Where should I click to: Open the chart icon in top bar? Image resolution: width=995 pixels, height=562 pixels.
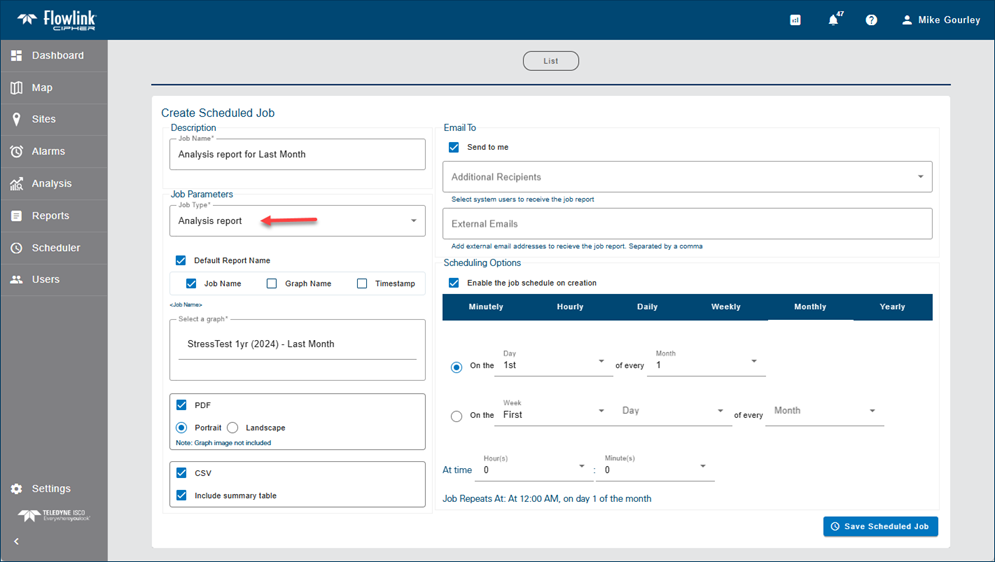tap(795, 20)
